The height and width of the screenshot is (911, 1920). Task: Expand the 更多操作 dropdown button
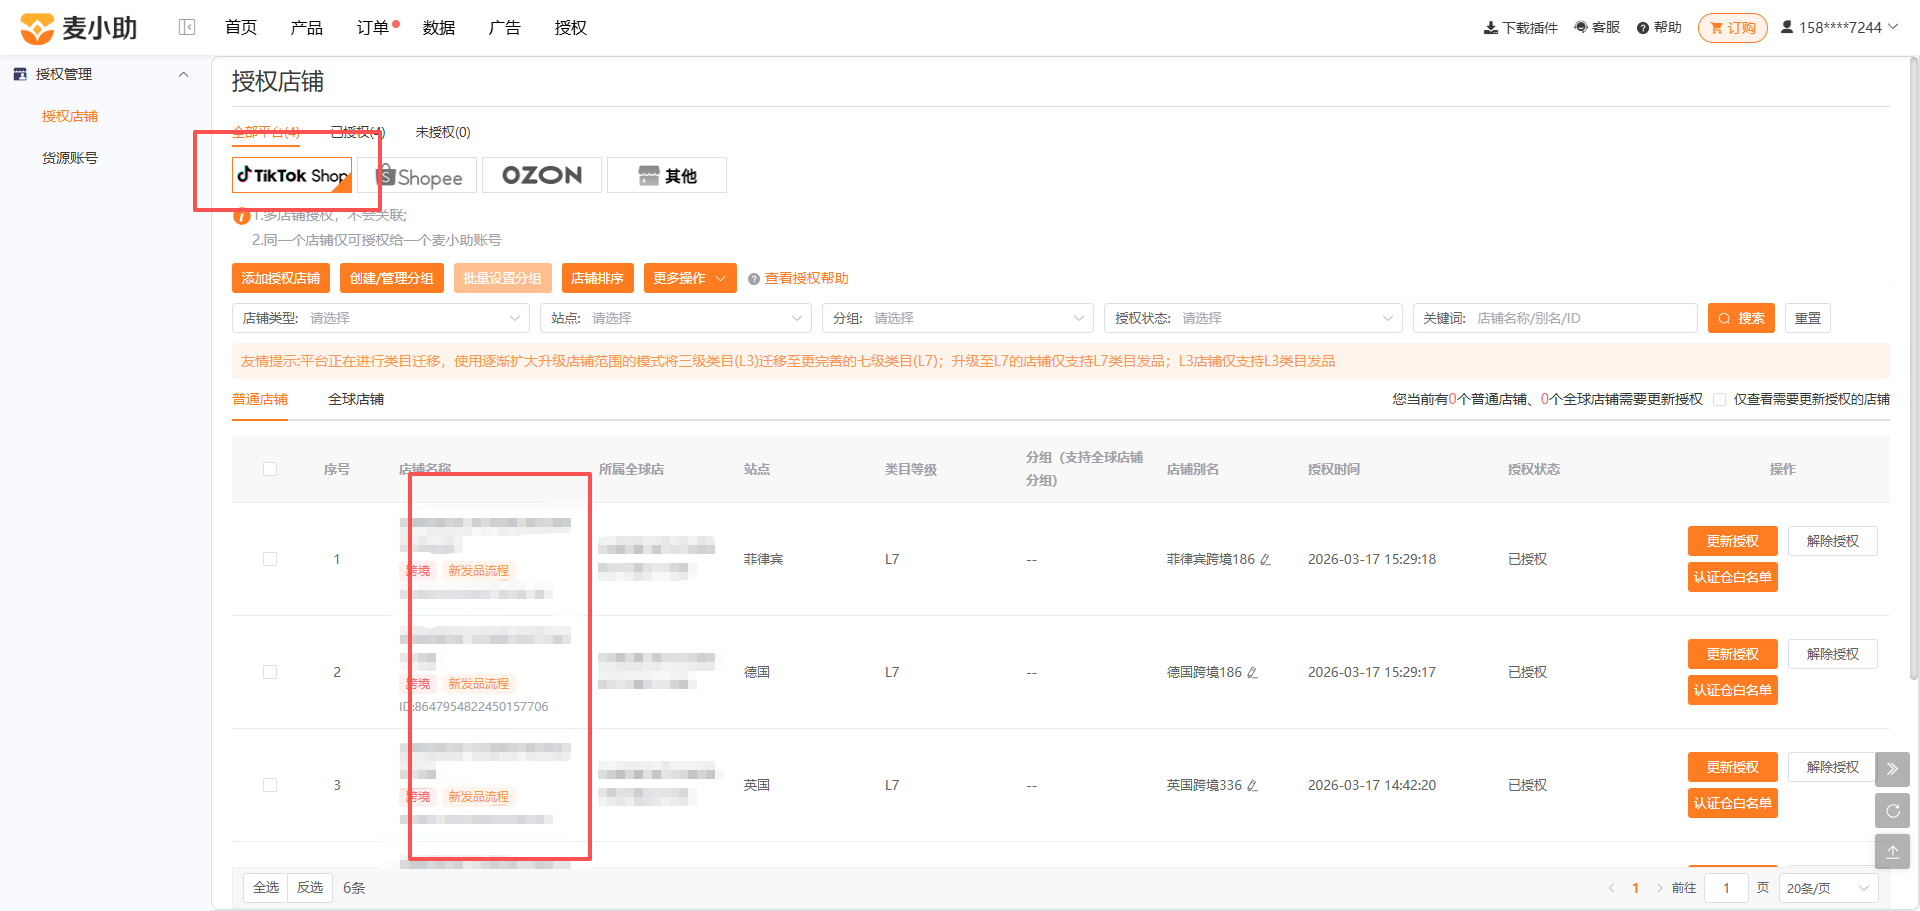[690, 278]
